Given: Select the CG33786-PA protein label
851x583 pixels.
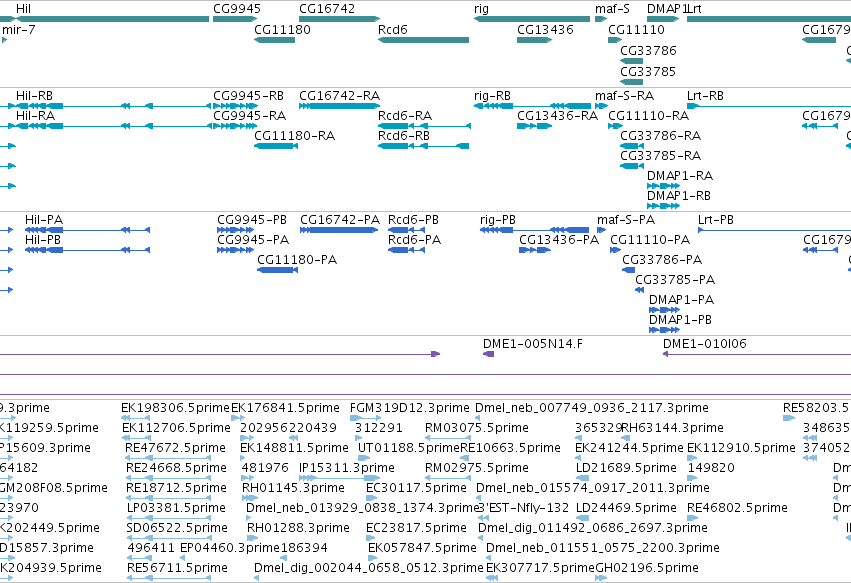Looking at the screenshot, I should tap(662, 260).
